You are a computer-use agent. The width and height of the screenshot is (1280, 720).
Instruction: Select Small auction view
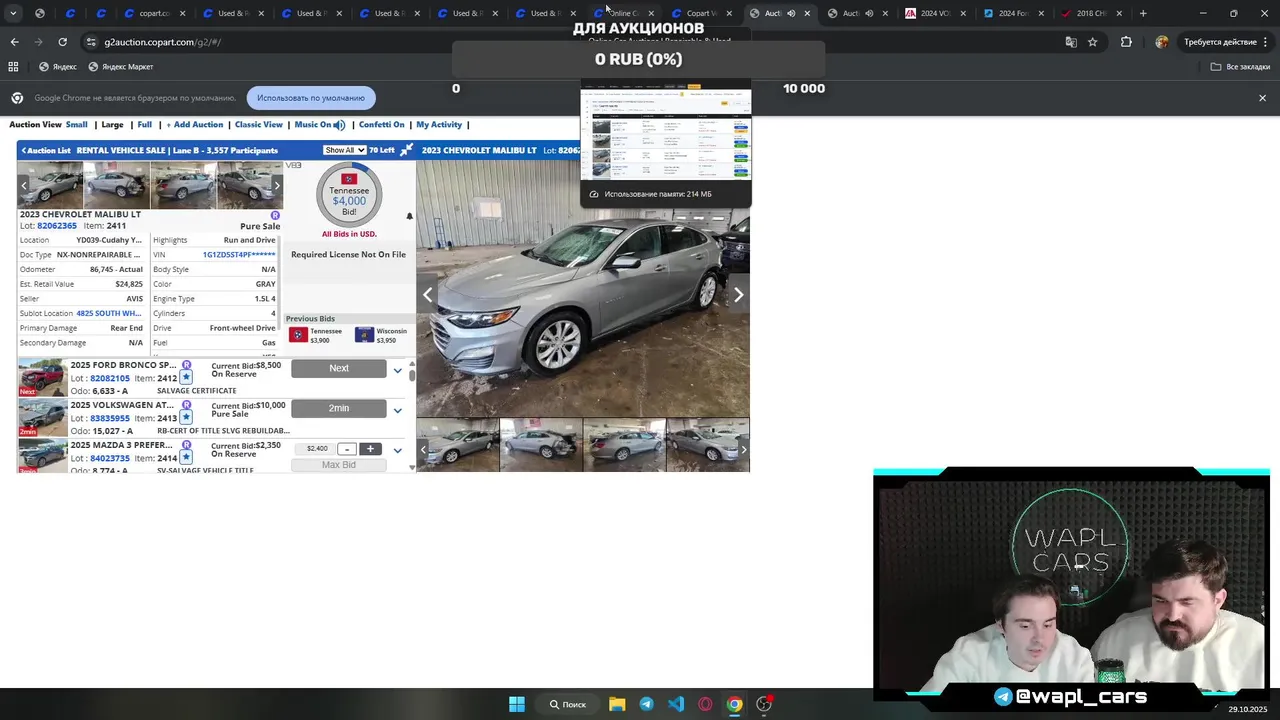tap(77, 125)
